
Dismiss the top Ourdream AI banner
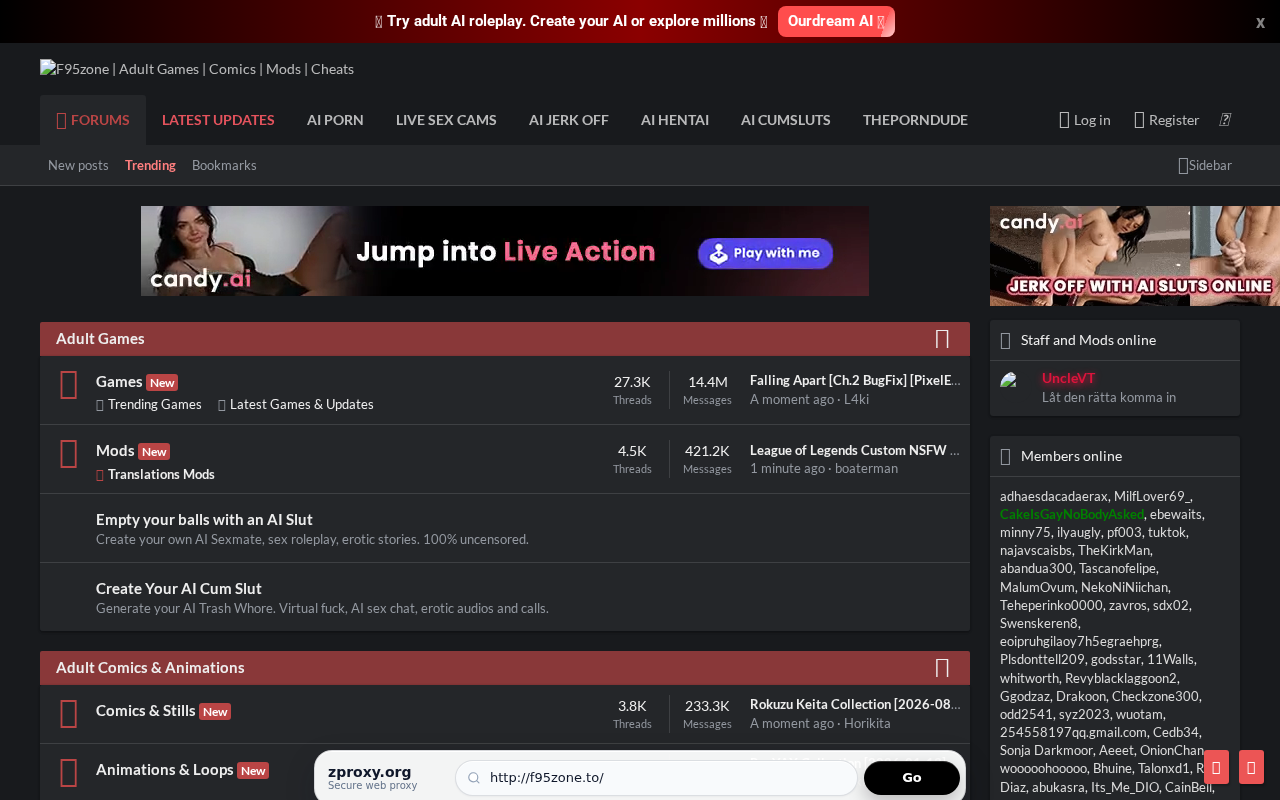[1260, 22]
